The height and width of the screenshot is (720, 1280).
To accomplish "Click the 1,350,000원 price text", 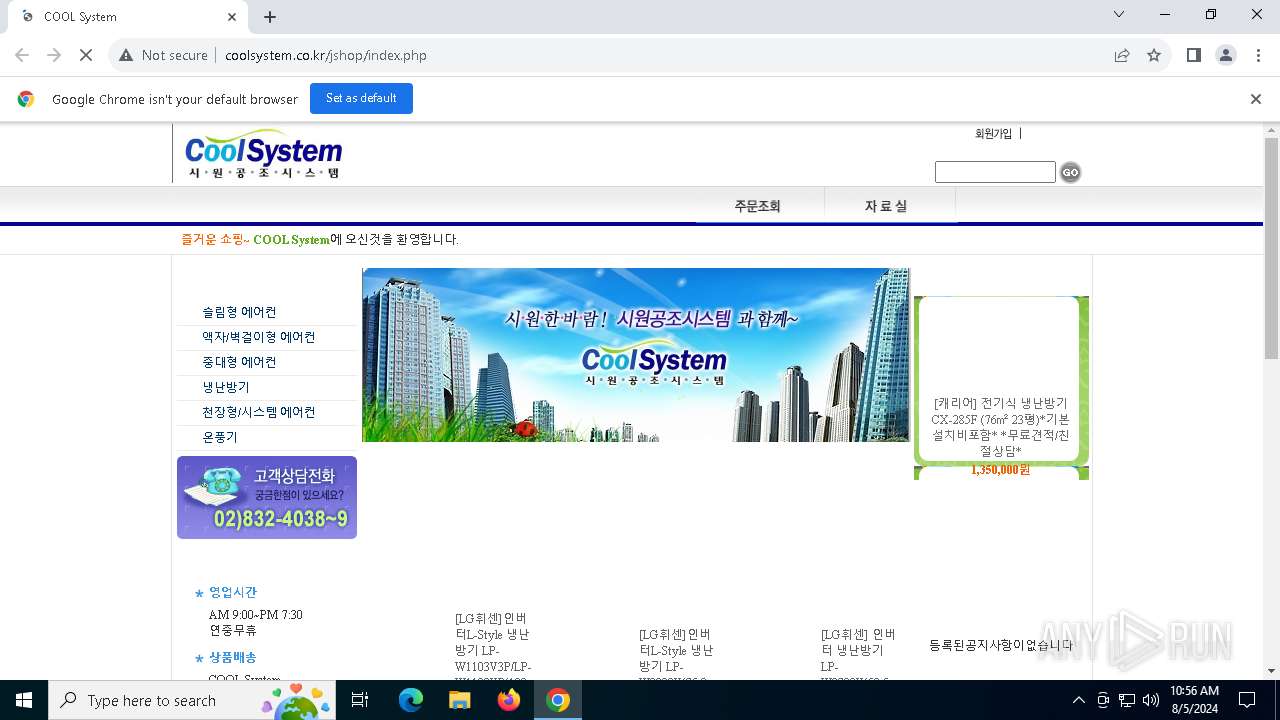I will (1000, 470).
